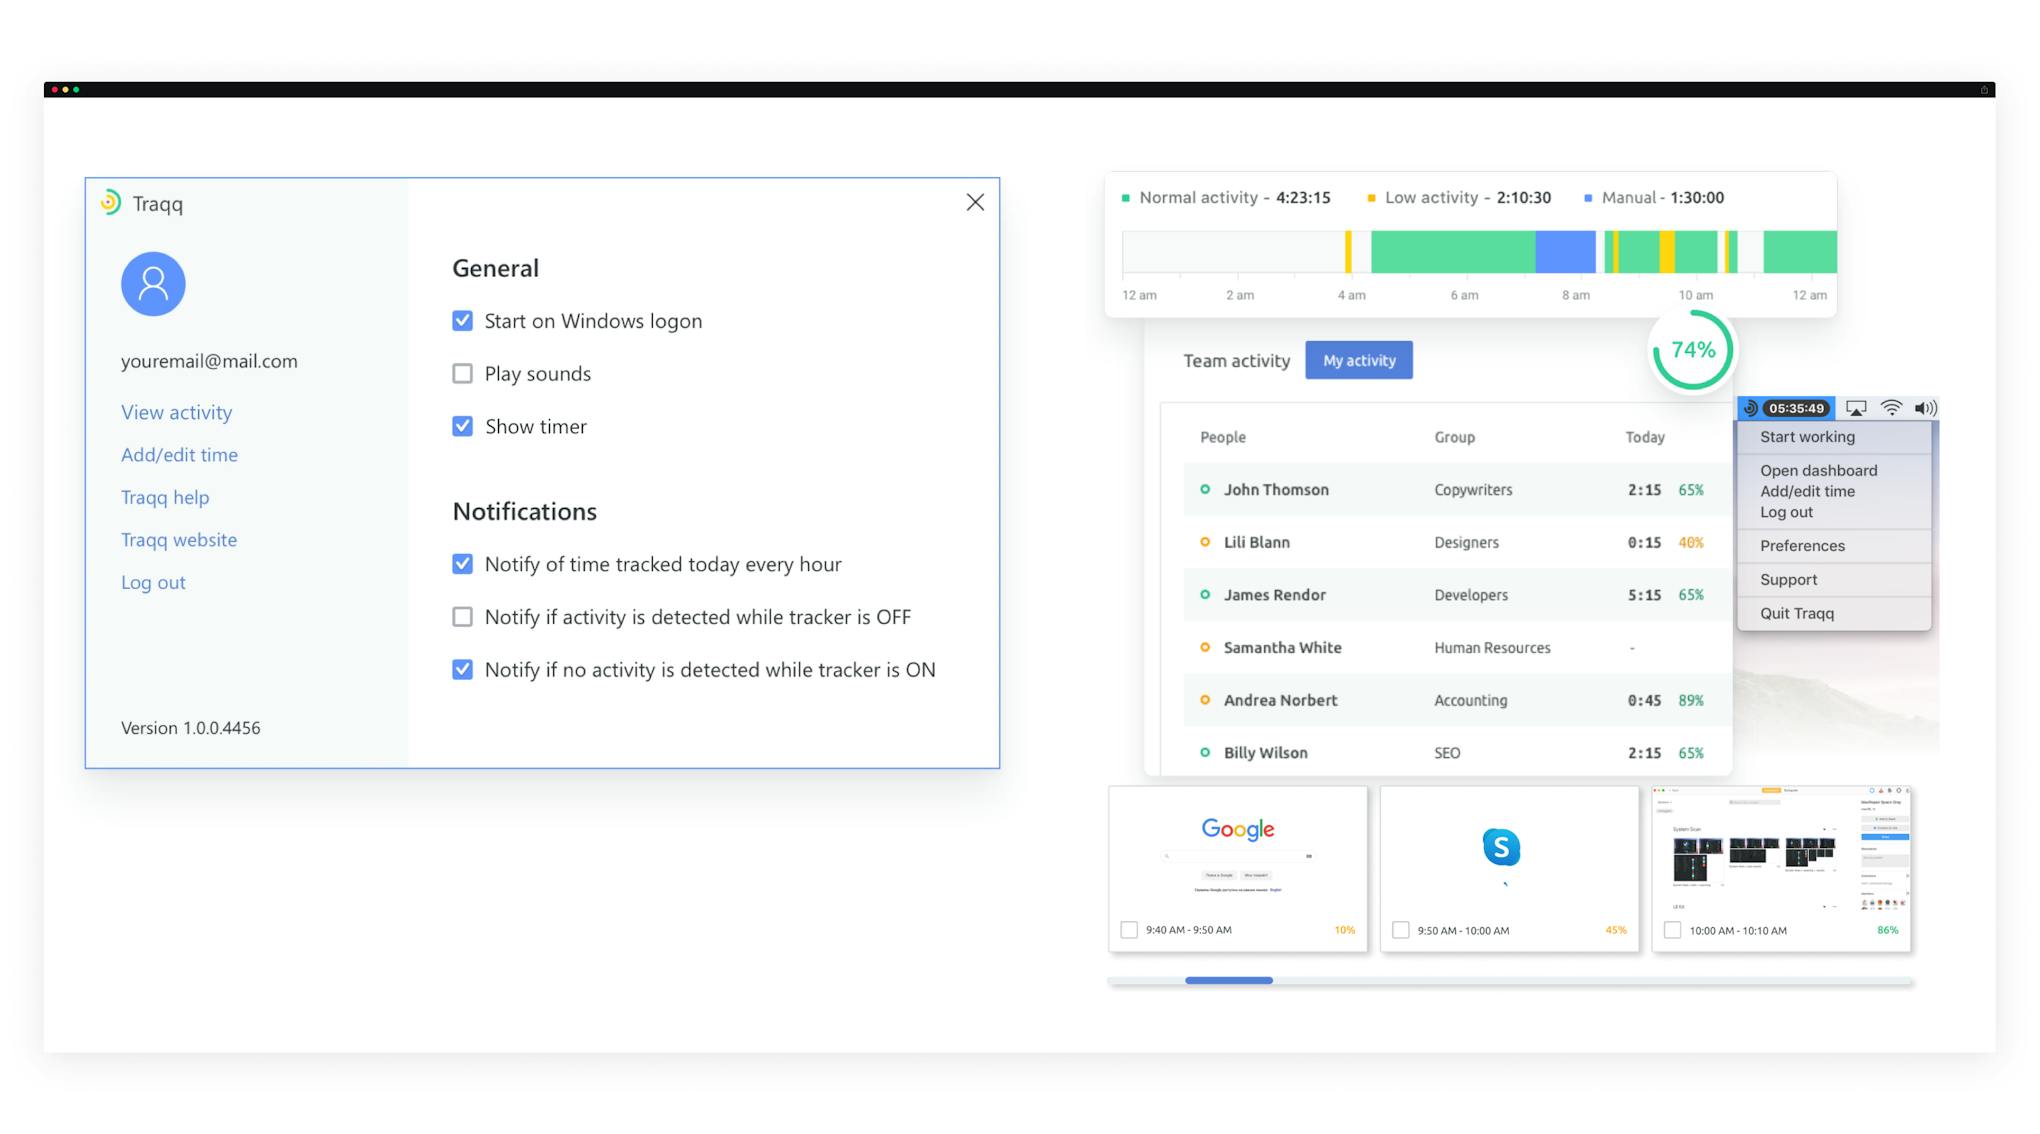Click John Thomson's green status dot

1205,490
